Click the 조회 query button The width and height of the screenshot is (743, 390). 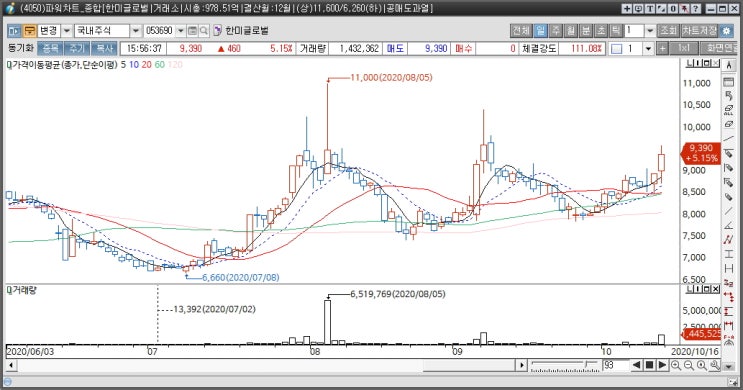click(669, 31)
